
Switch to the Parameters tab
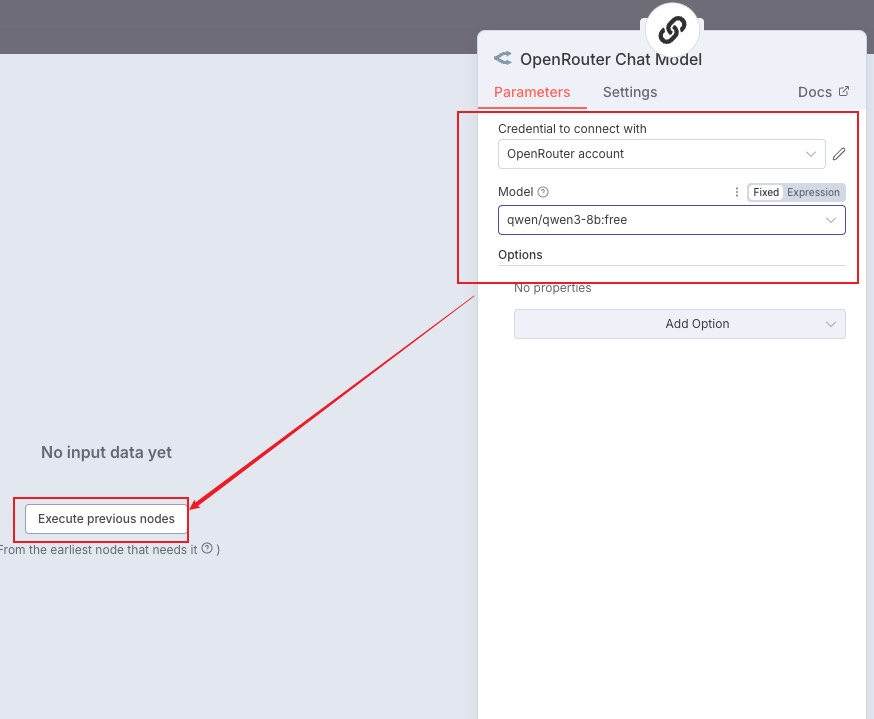(532, 92)
